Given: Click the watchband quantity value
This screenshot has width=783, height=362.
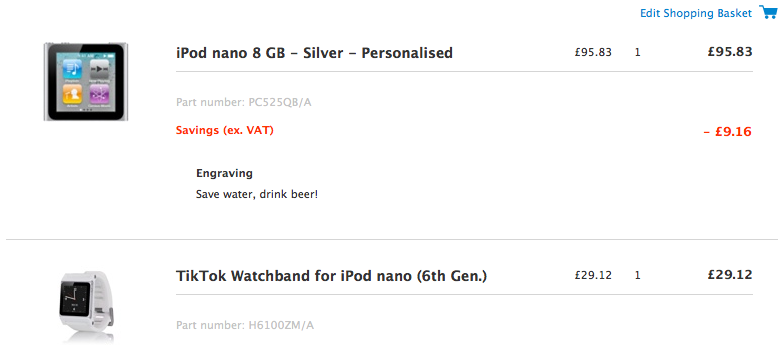Looking at the screenshot, I should (x=637, y=275).
